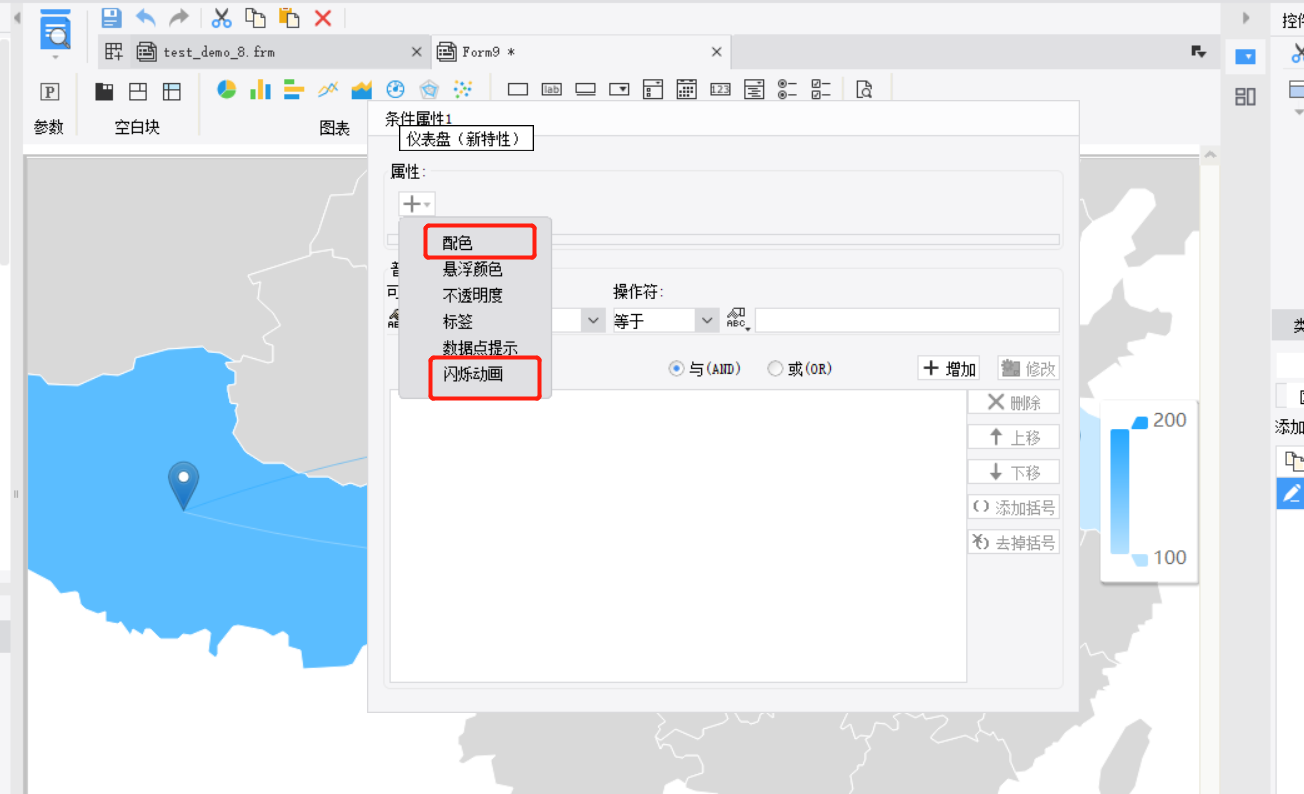Expand the plus add-property dropdown
Viewport: 1304px width, 794px height.
coord(416,204)
